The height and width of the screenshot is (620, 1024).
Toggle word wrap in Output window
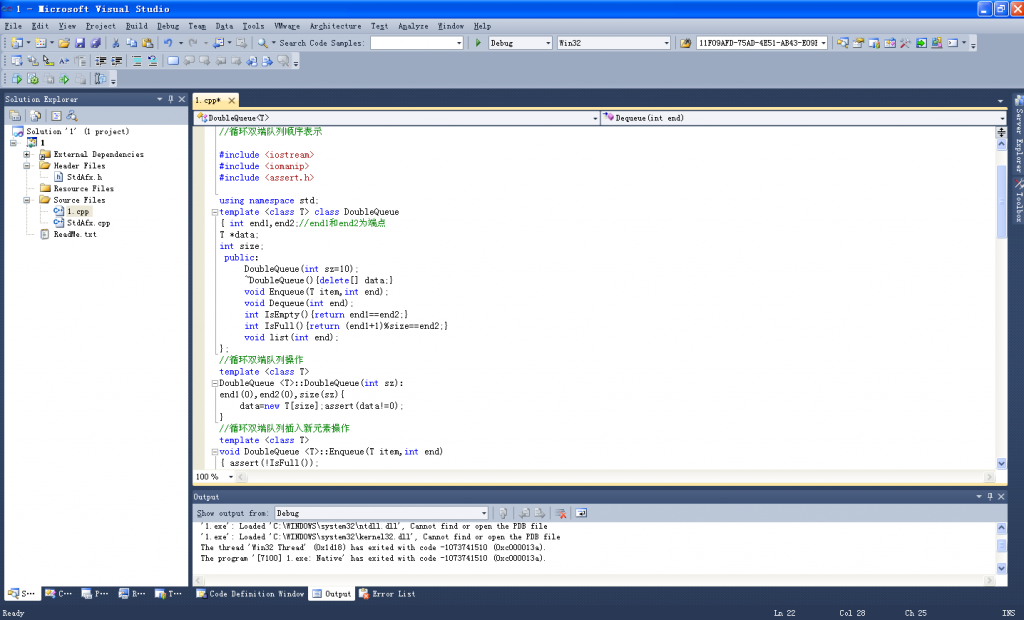pyautogui.click(x=581, y=513)
